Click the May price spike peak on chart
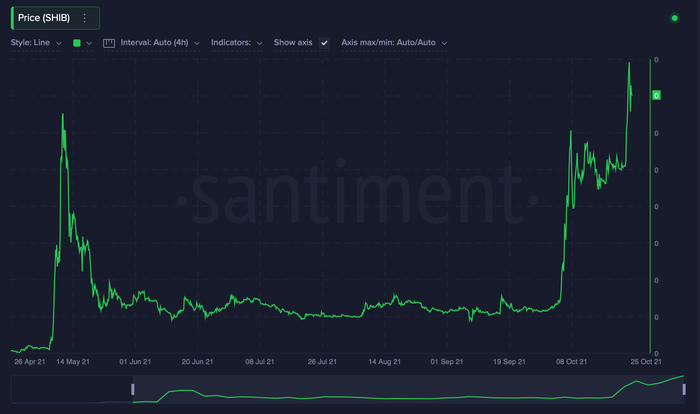This screenshot has height=414, width=700. [x=63, y=115]
